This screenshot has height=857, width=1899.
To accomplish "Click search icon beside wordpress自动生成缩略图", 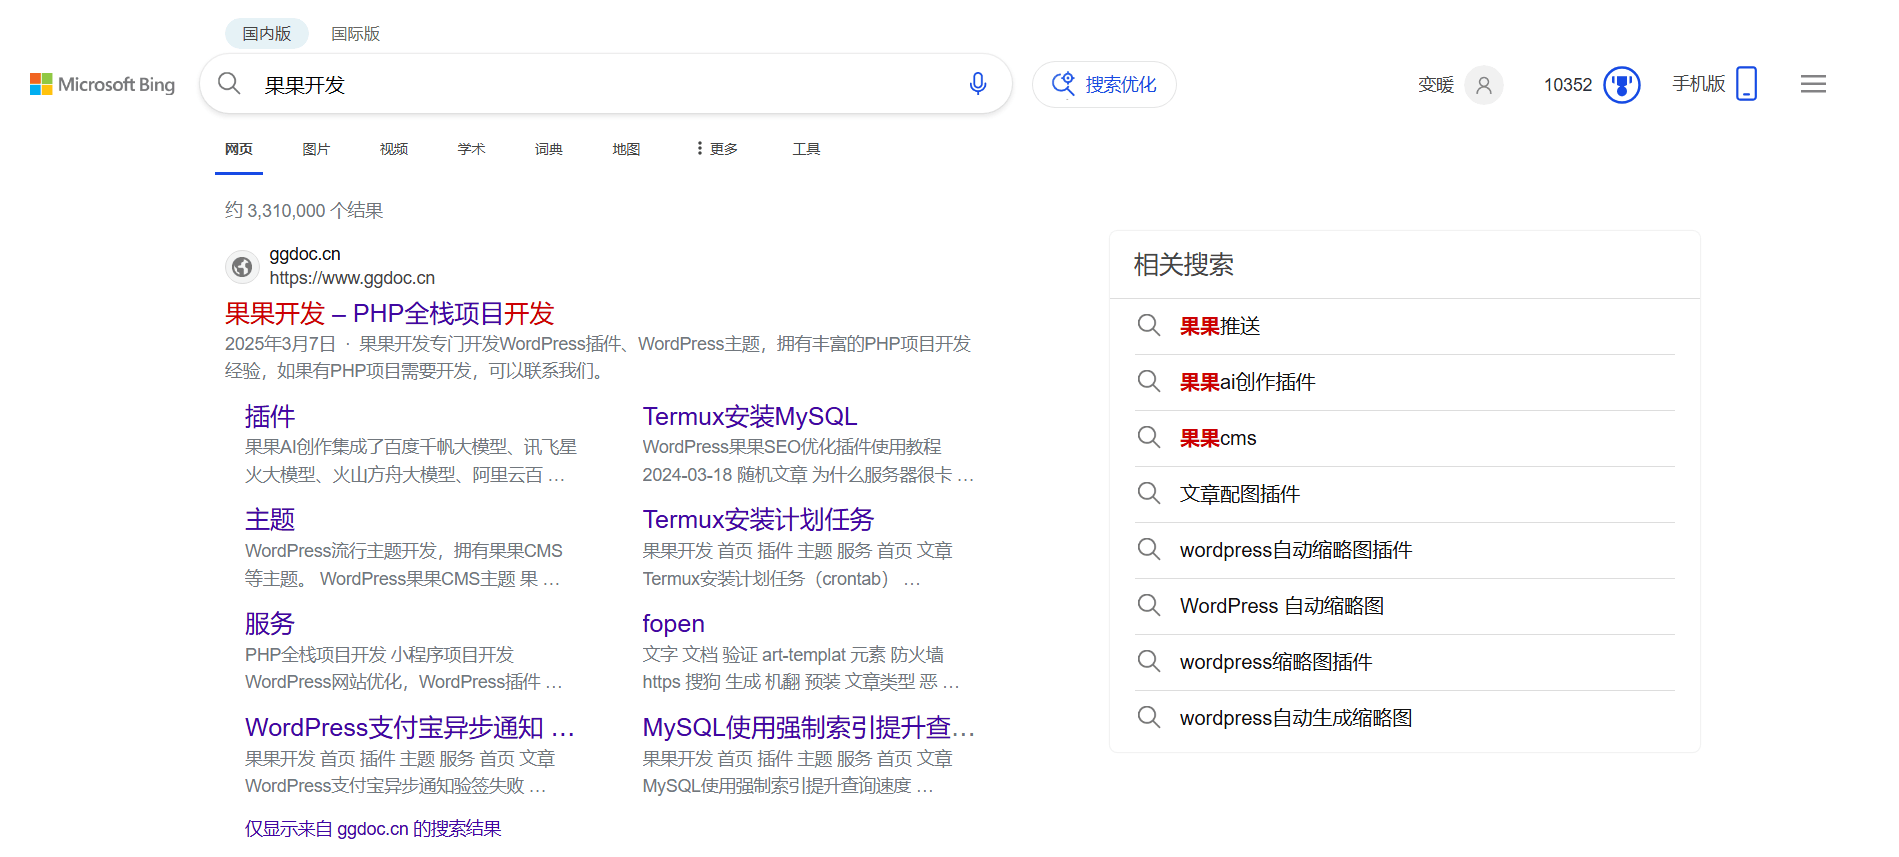I will tap(1149, 717).
